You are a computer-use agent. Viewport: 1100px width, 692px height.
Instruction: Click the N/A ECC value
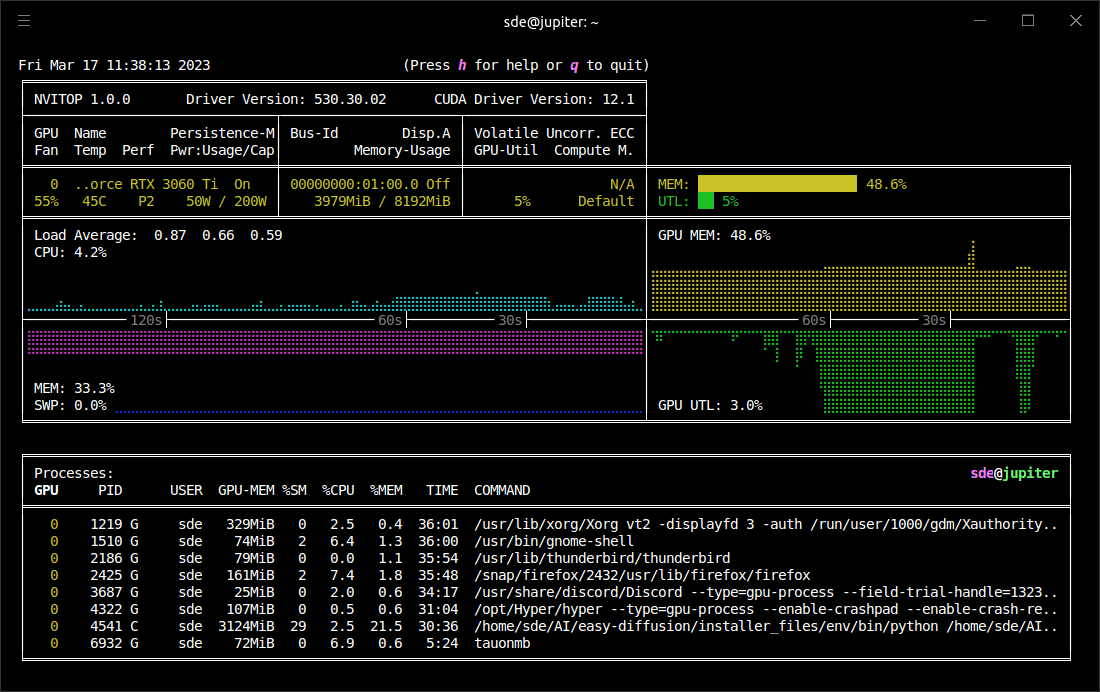click(622, 185)
